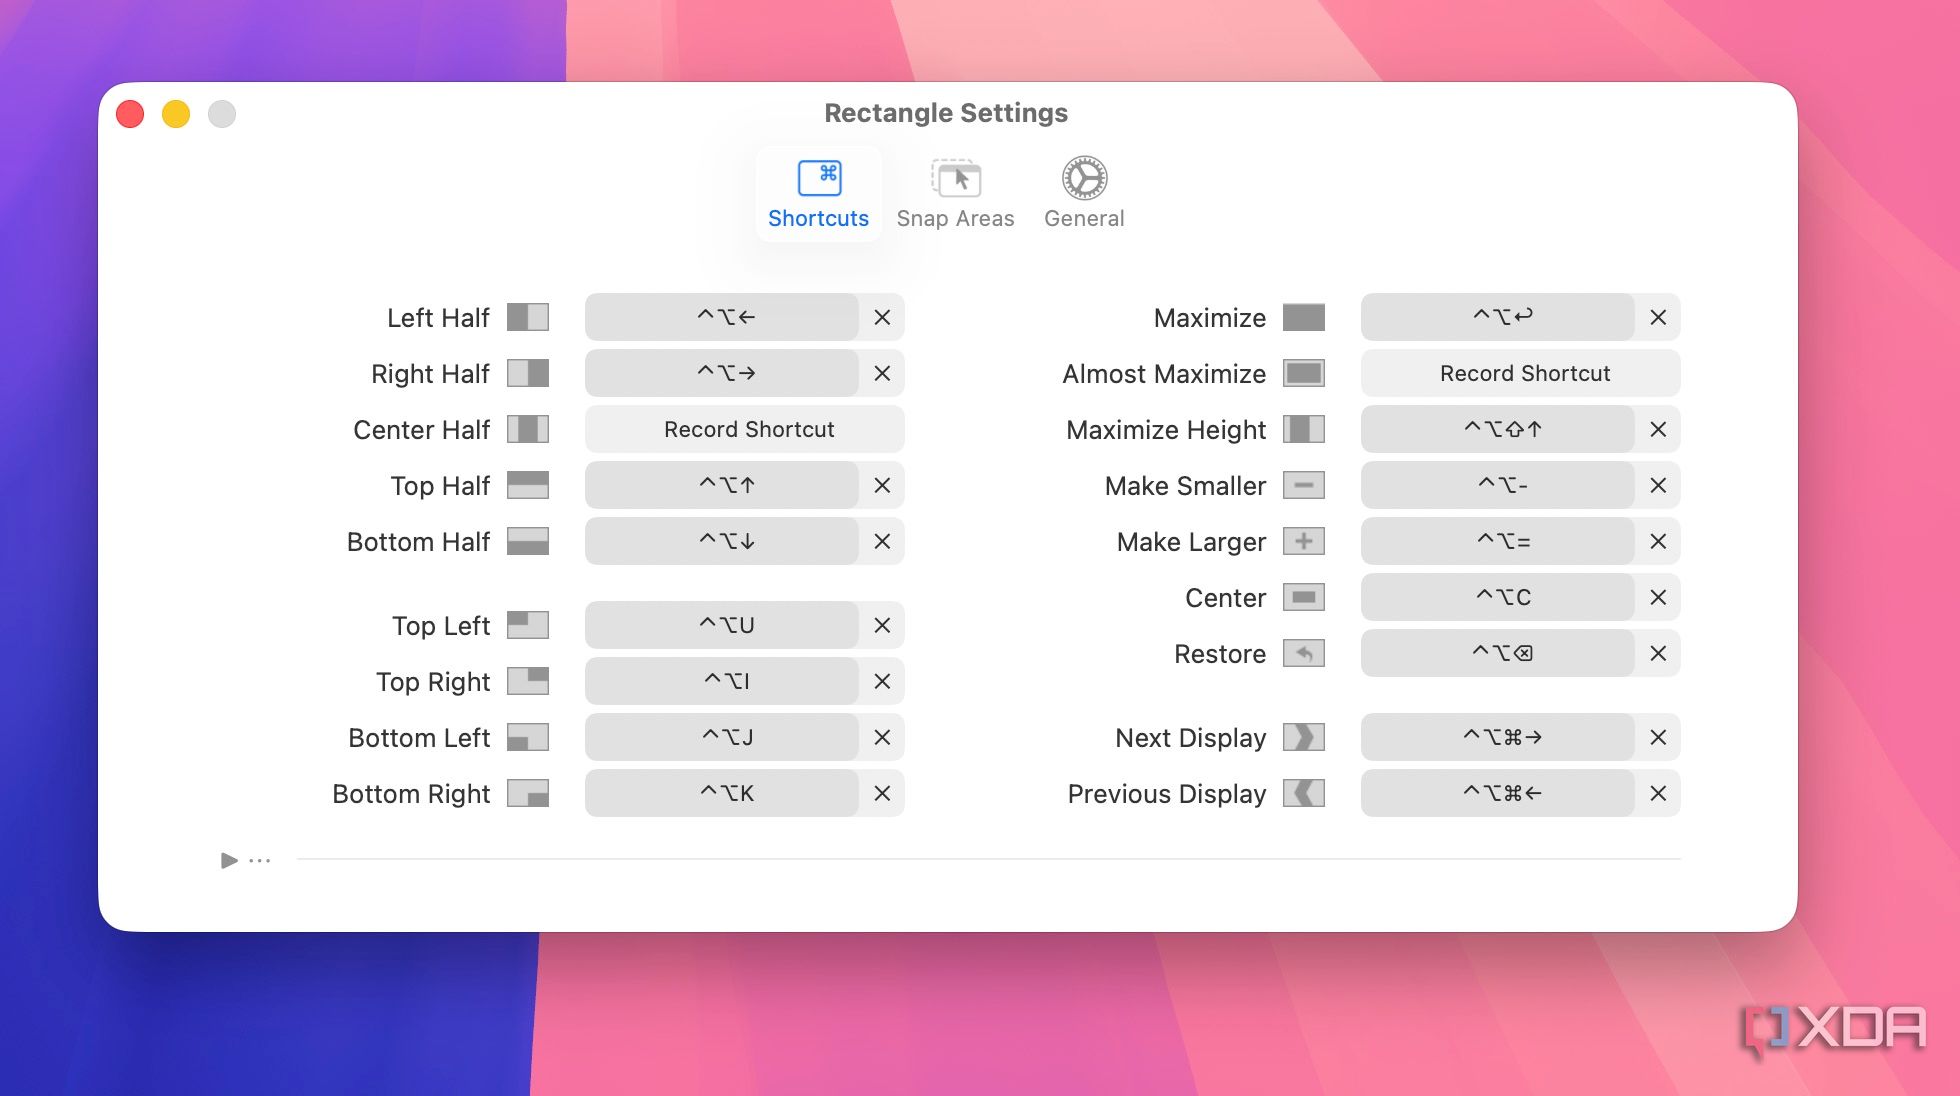Edit the Make Larger shortcut field
1960x1096 pixels.
coord(1498,541)
